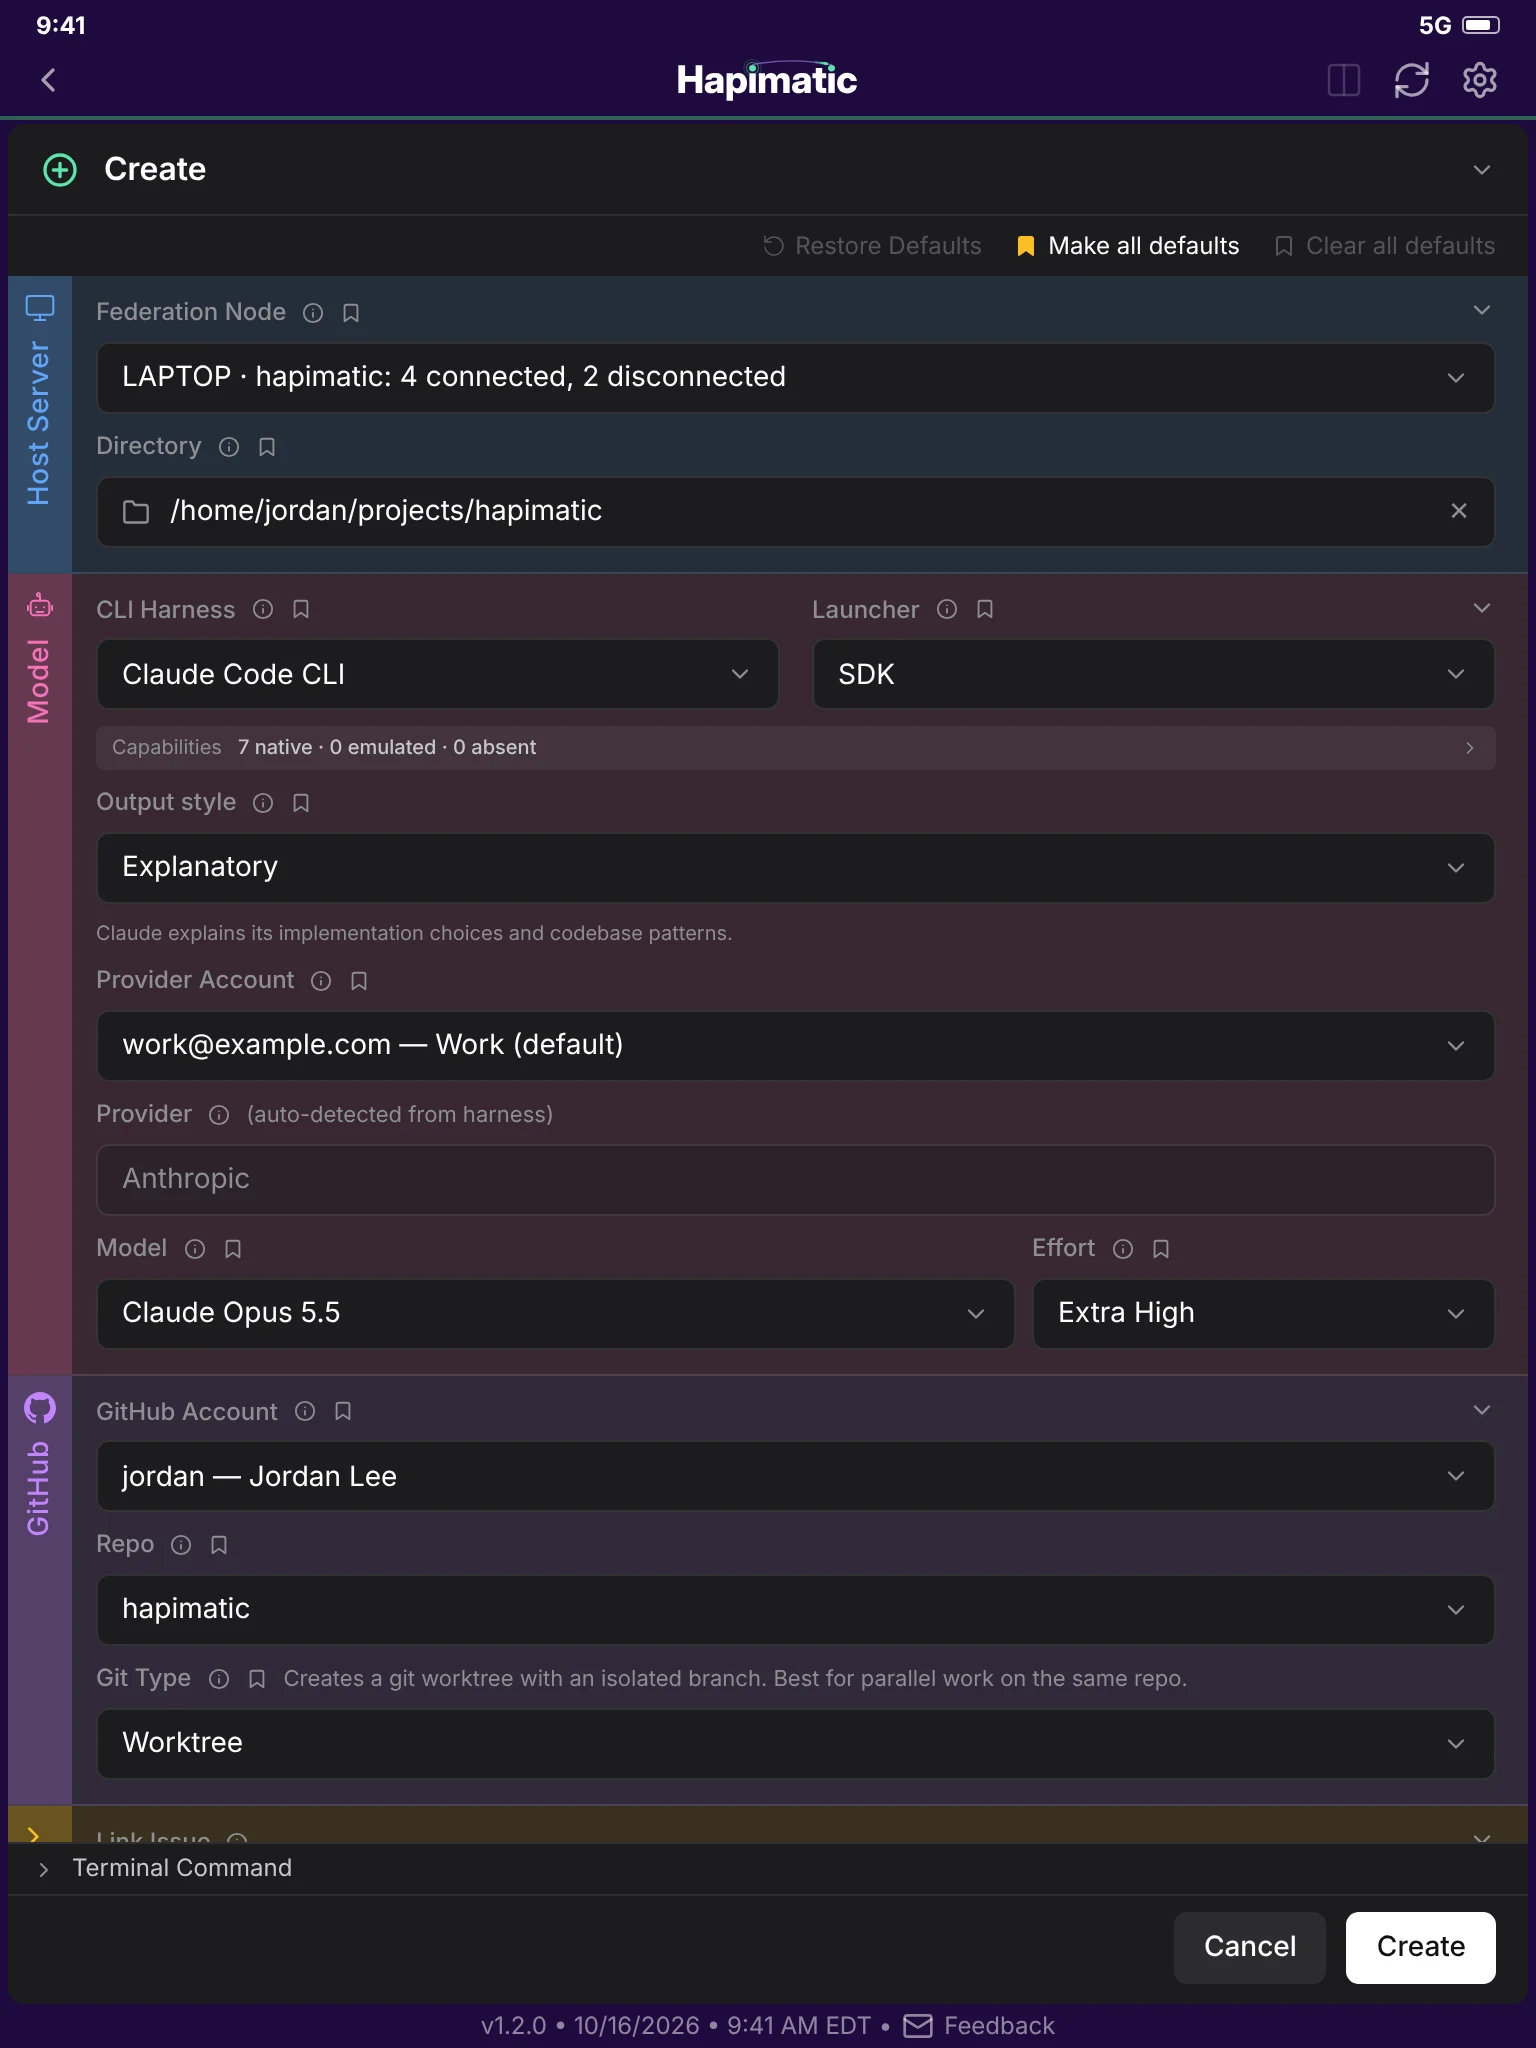Click the Cancel button
Screen dimensions: 1536x2048
pos(1250,1947)
